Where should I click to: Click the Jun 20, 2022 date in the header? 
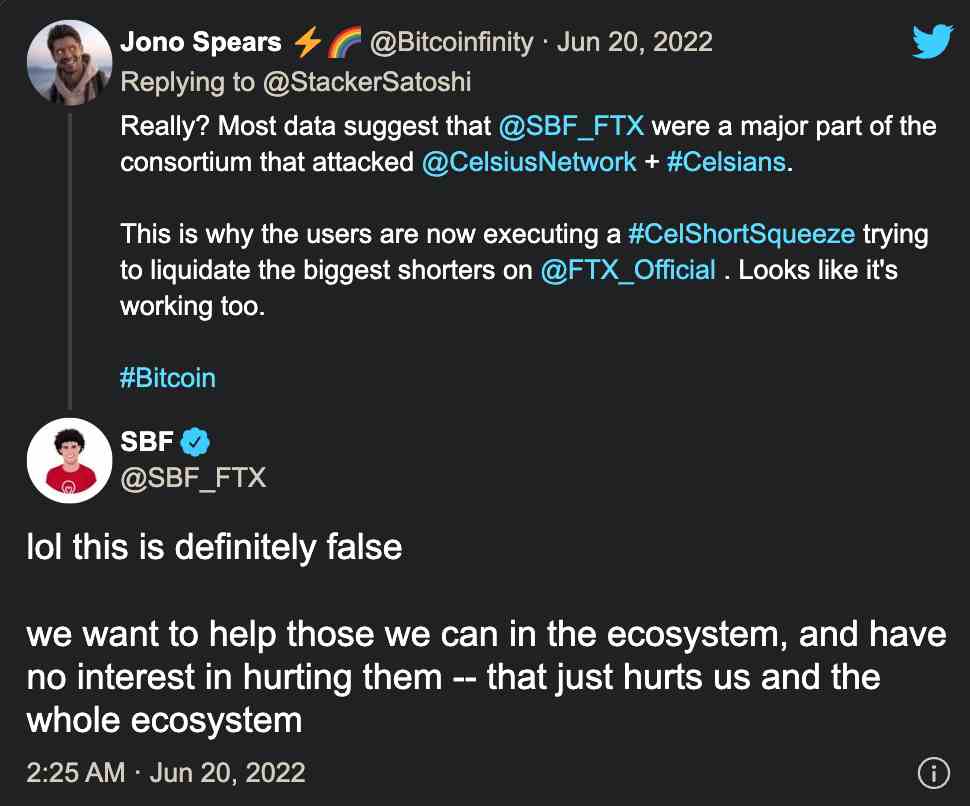635,42
